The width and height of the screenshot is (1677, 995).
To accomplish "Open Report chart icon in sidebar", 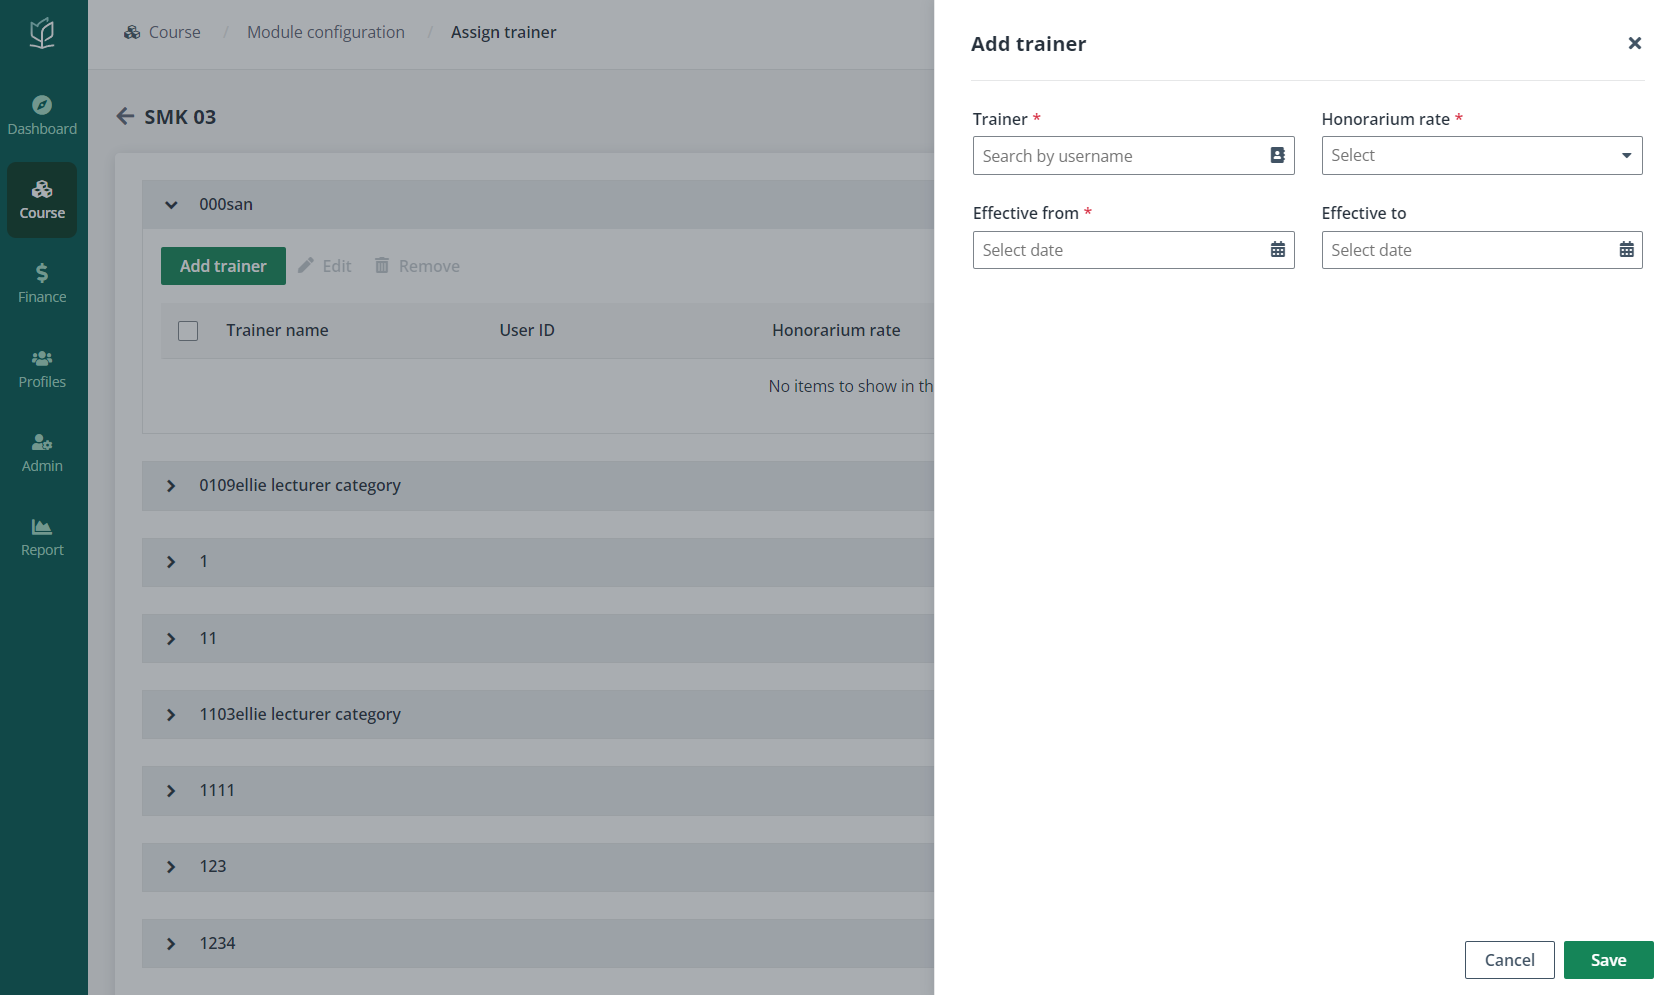I will [42, 527].
